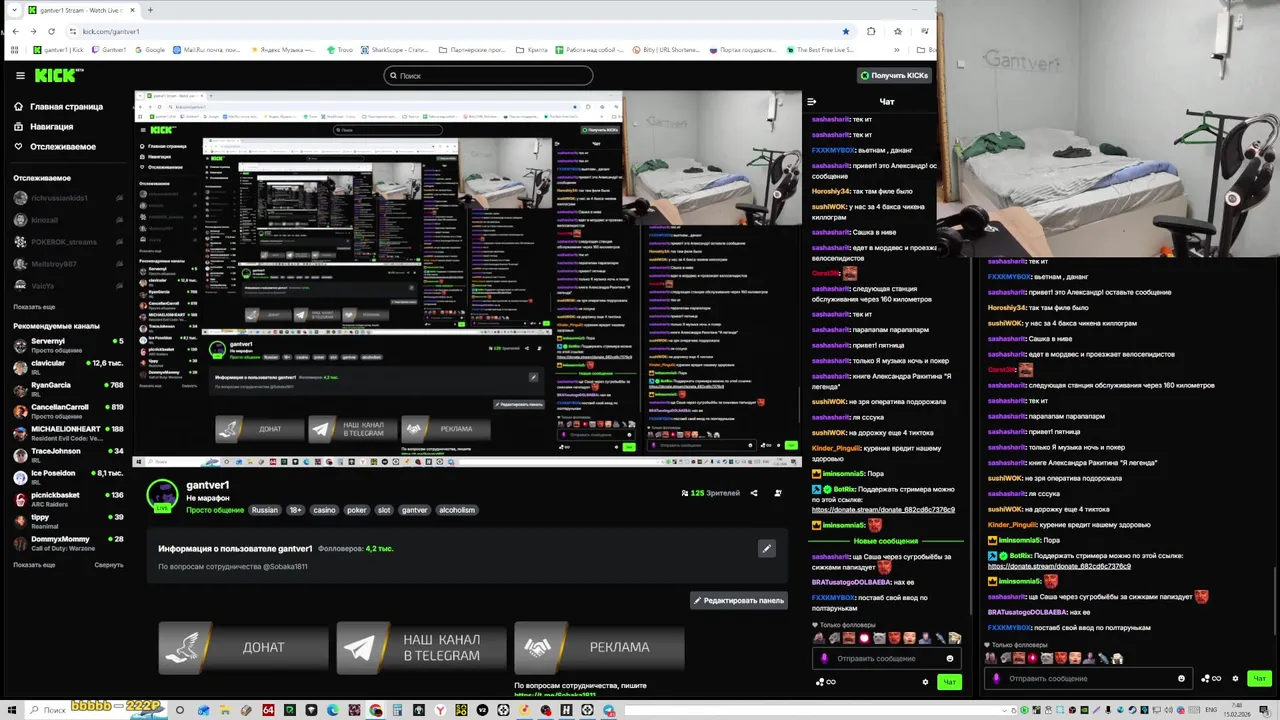Expand recommended list with Показать еще

pyautogui.click(x=34, y=565)
